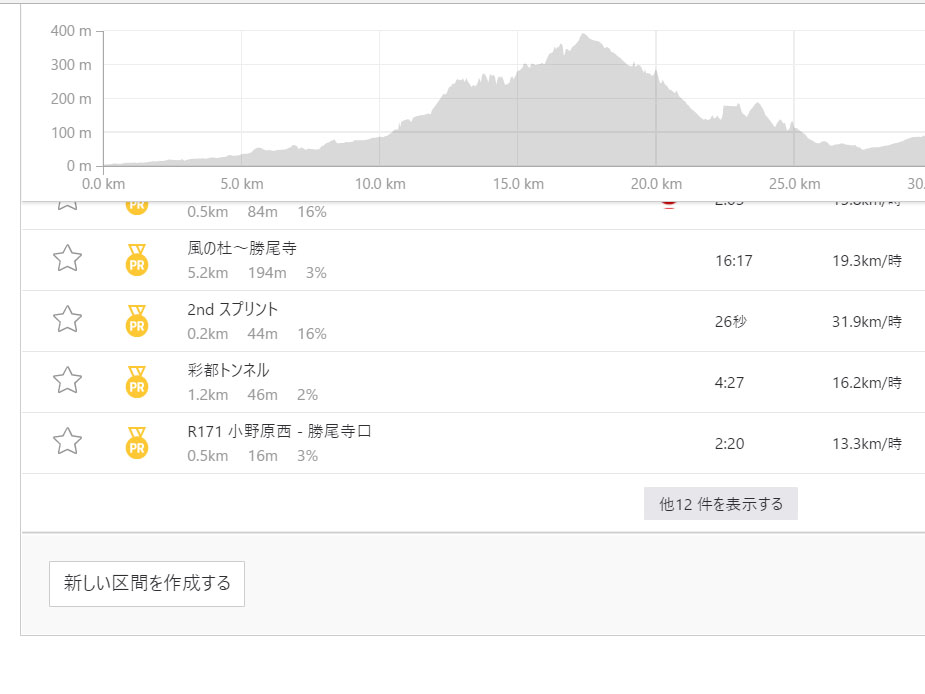Star the R171 小野原西 - 勝尾寺口 segment
Viewport: 925px width, 694px height.
point(67,441)
